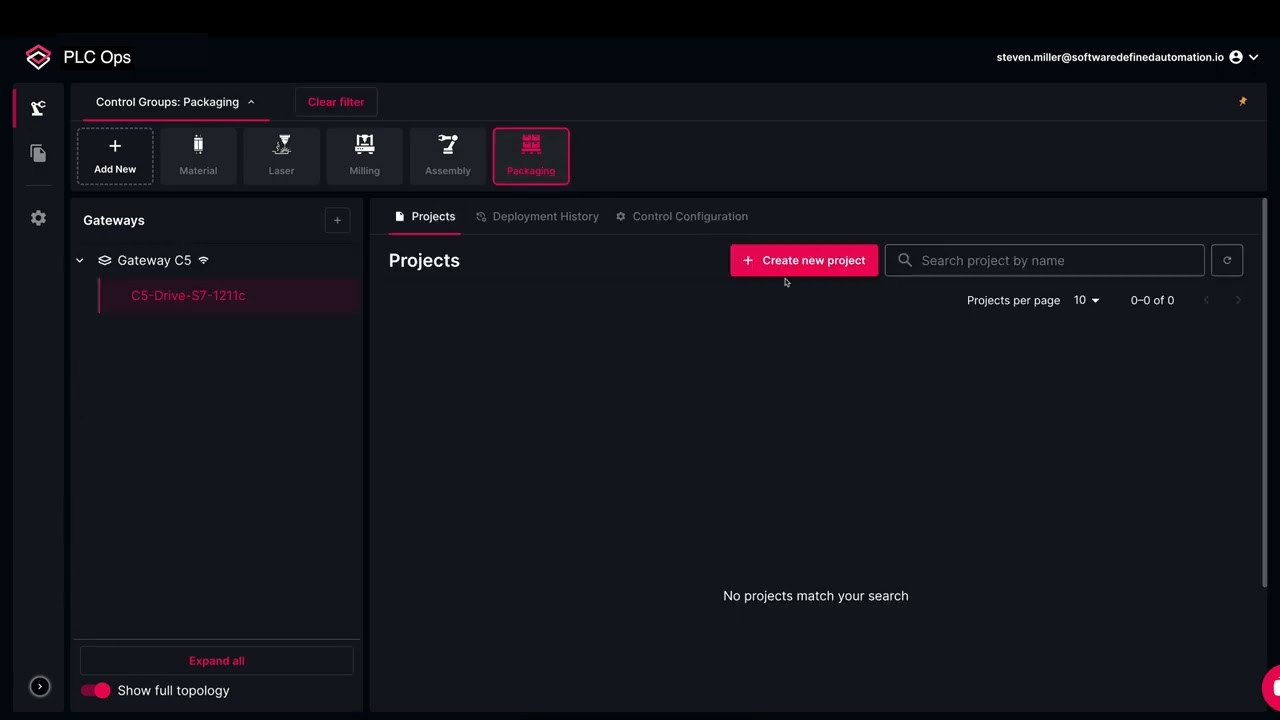Select the Milling control group

point(364,156)
